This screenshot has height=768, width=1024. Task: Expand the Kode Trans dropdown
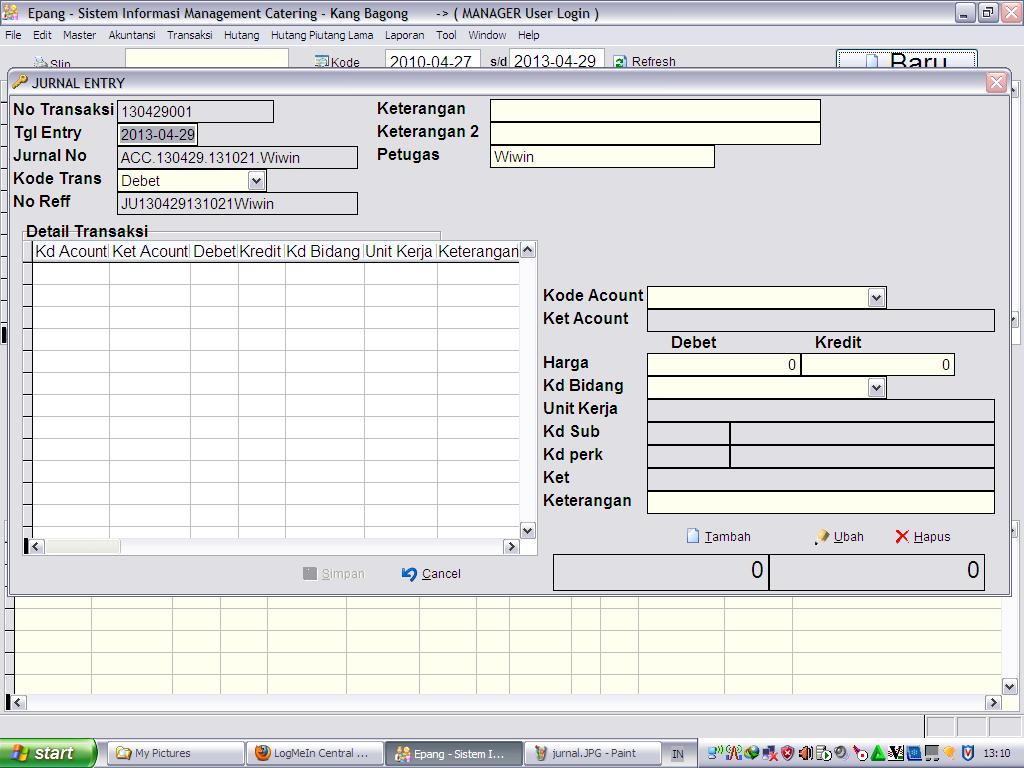pyautogui.click(x=256, y=181)
